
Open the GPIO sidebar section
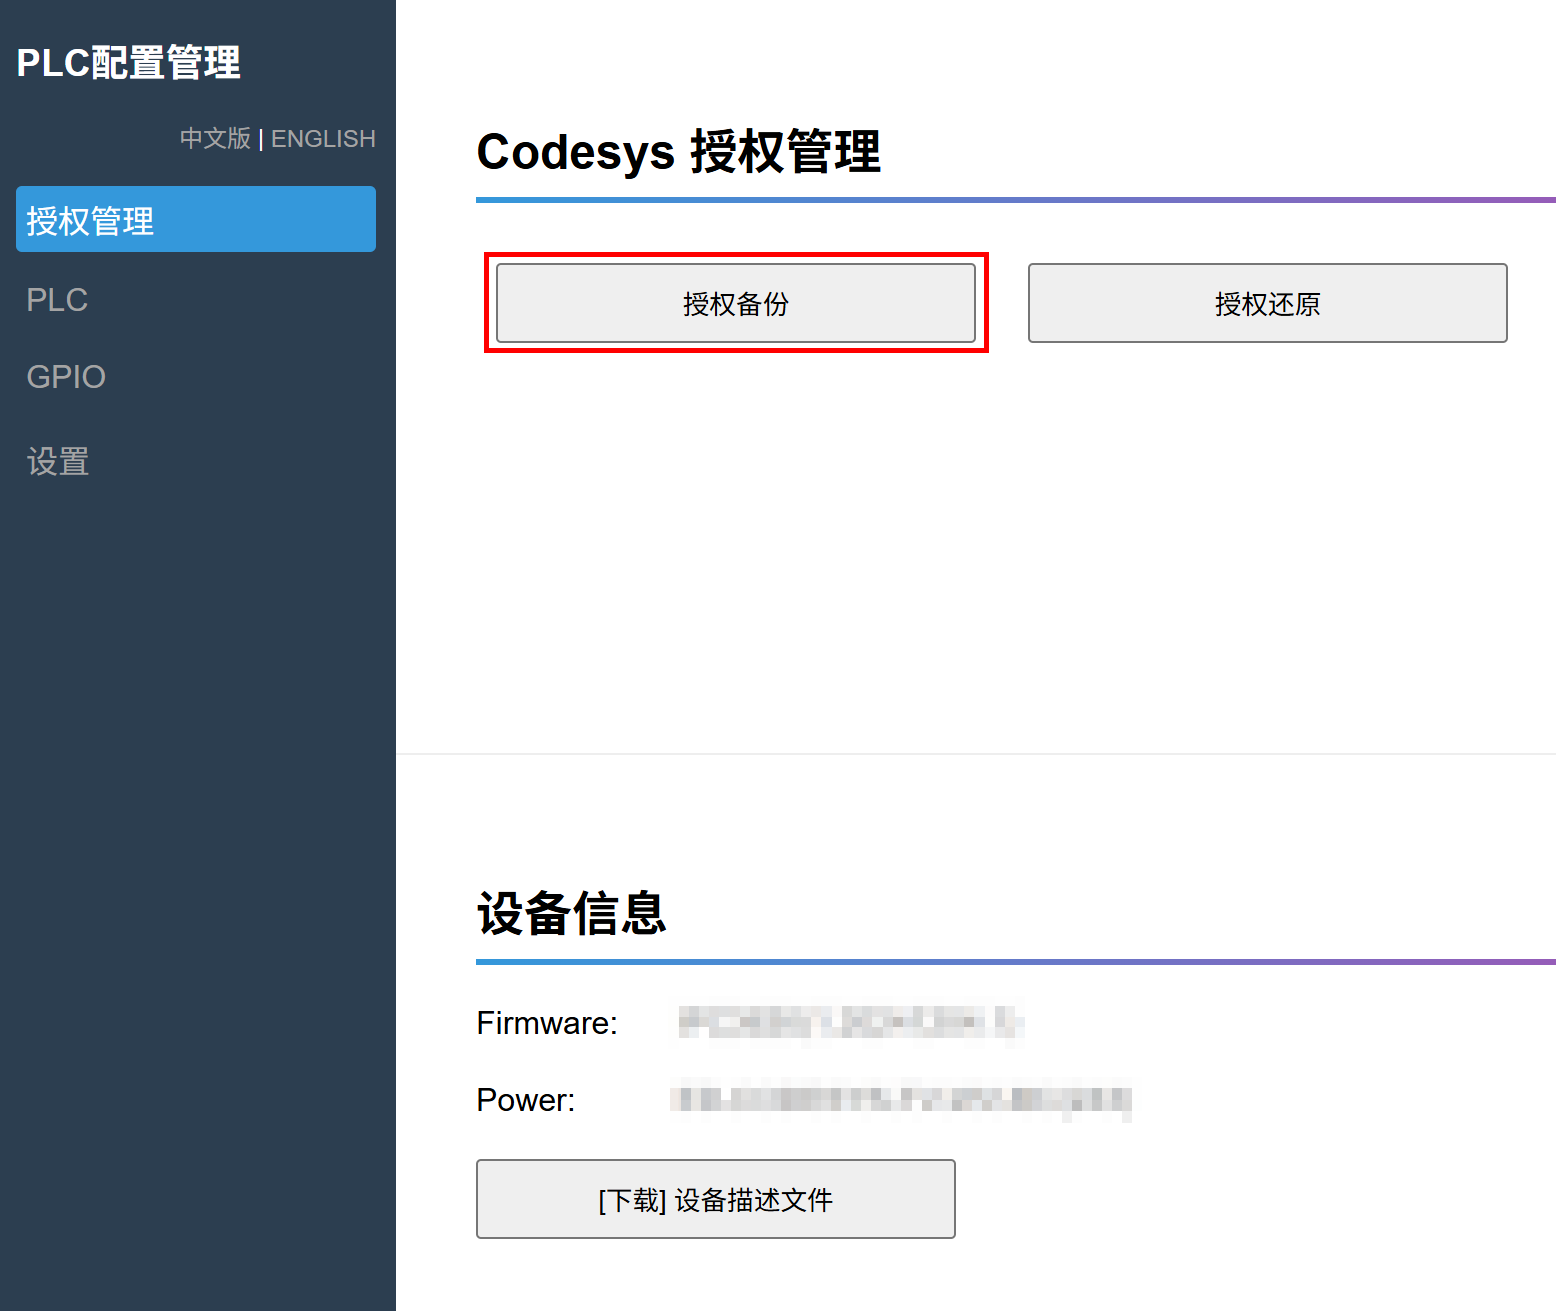tap(66, 377)
